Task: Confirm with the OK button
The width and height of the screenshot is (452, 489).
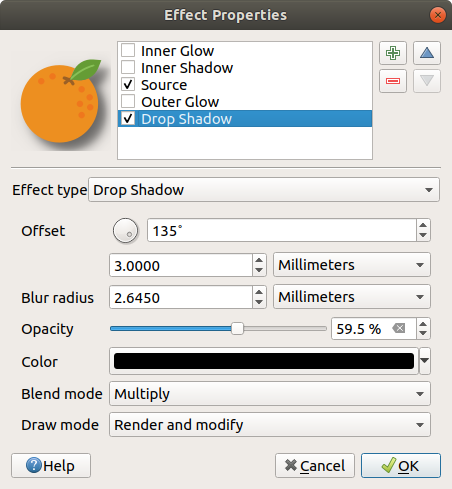Action: tap(401, 465)
